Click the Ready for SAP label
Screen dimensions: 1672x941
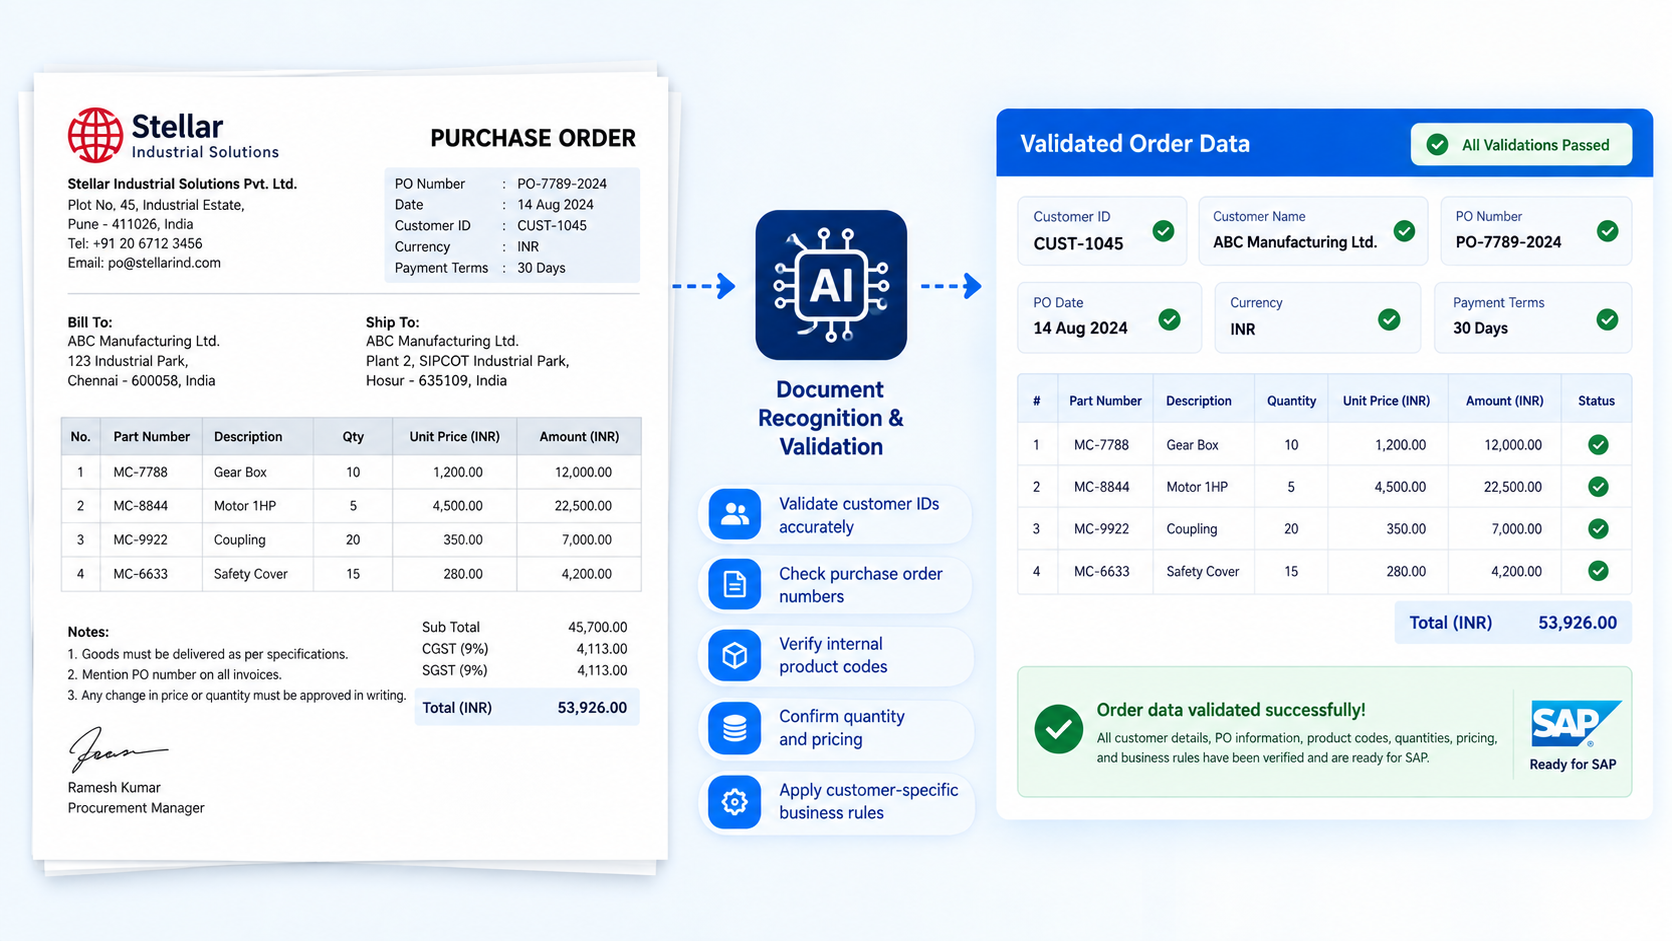point(1572,765)
